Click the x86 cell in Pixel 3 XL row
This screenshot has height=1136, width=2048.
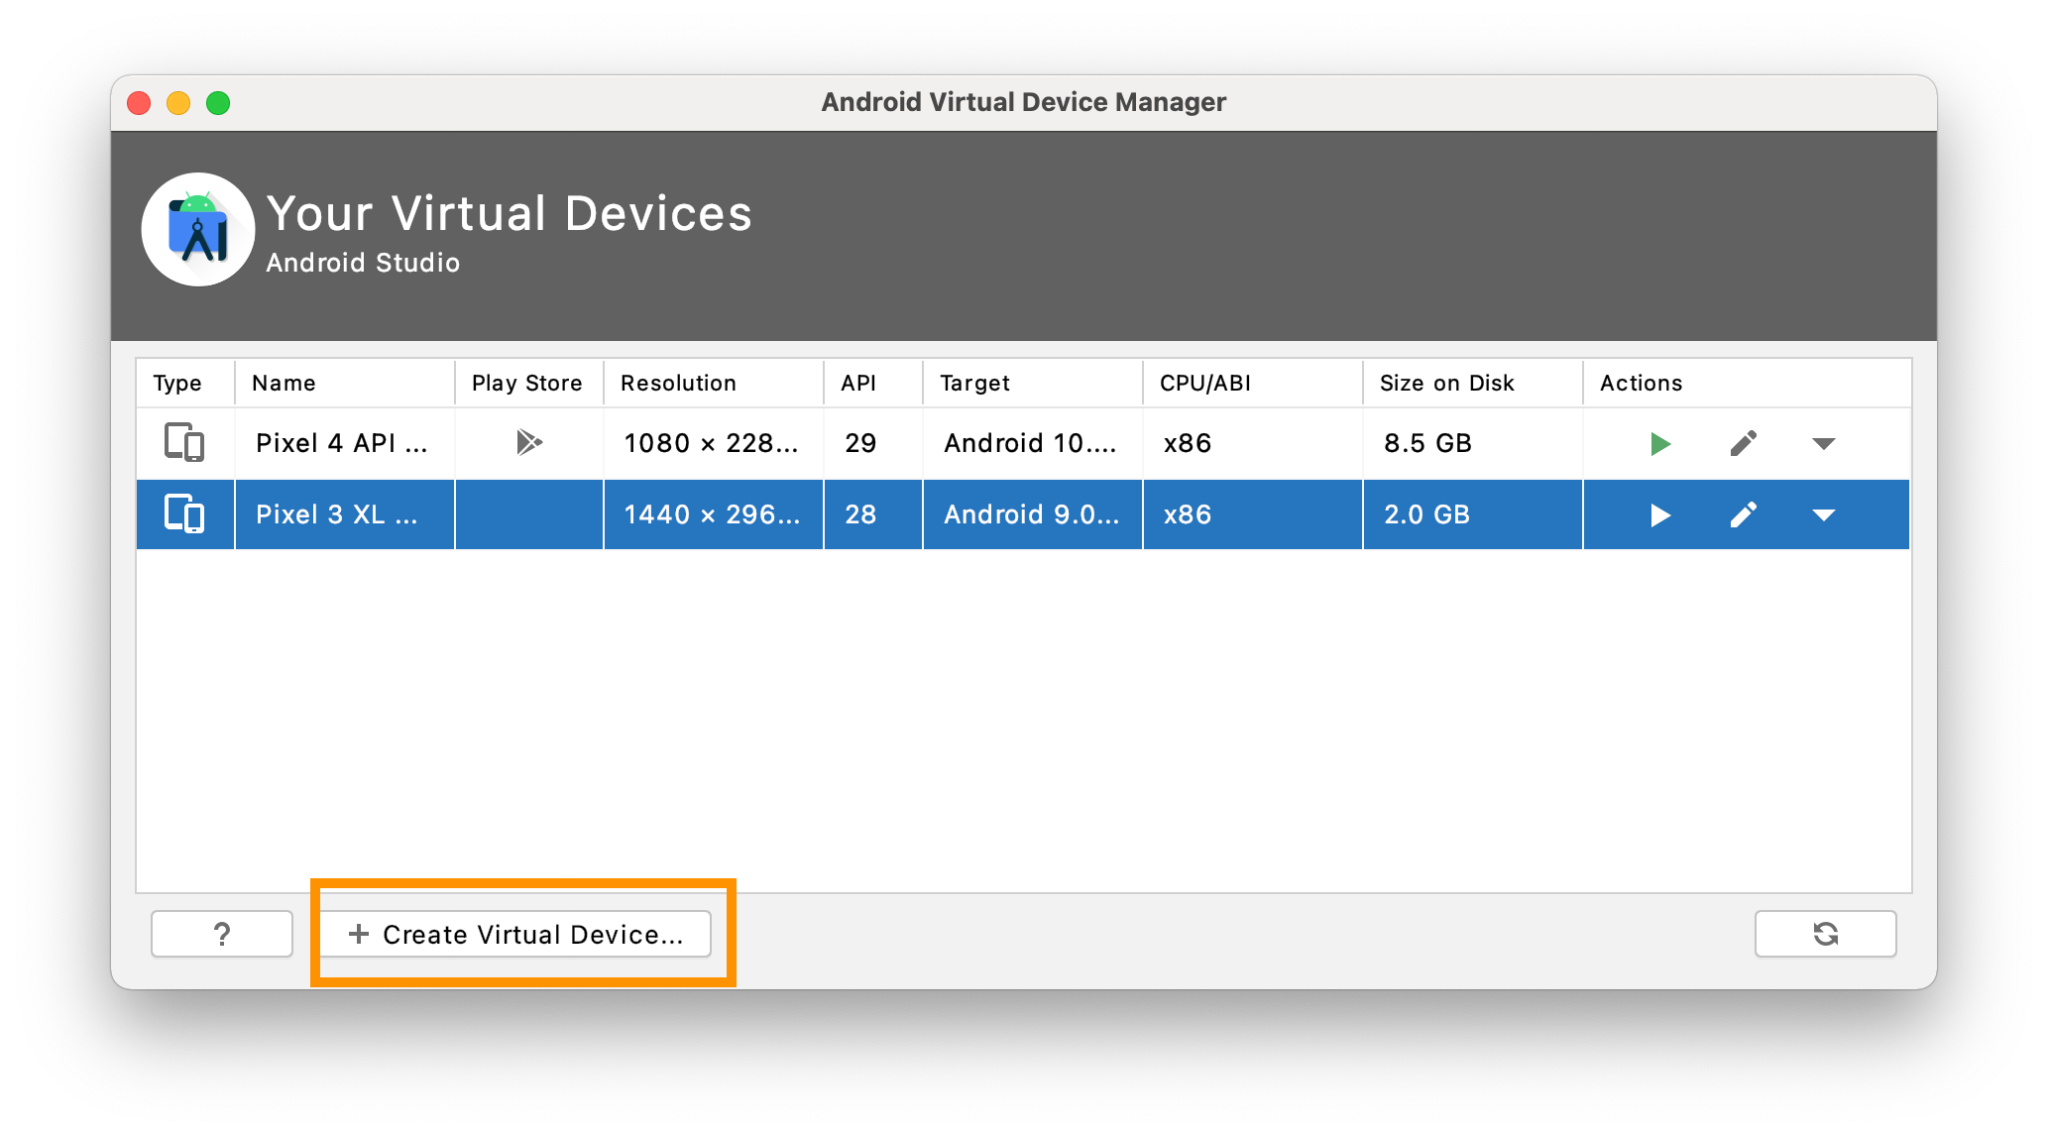coord(1253,515)
